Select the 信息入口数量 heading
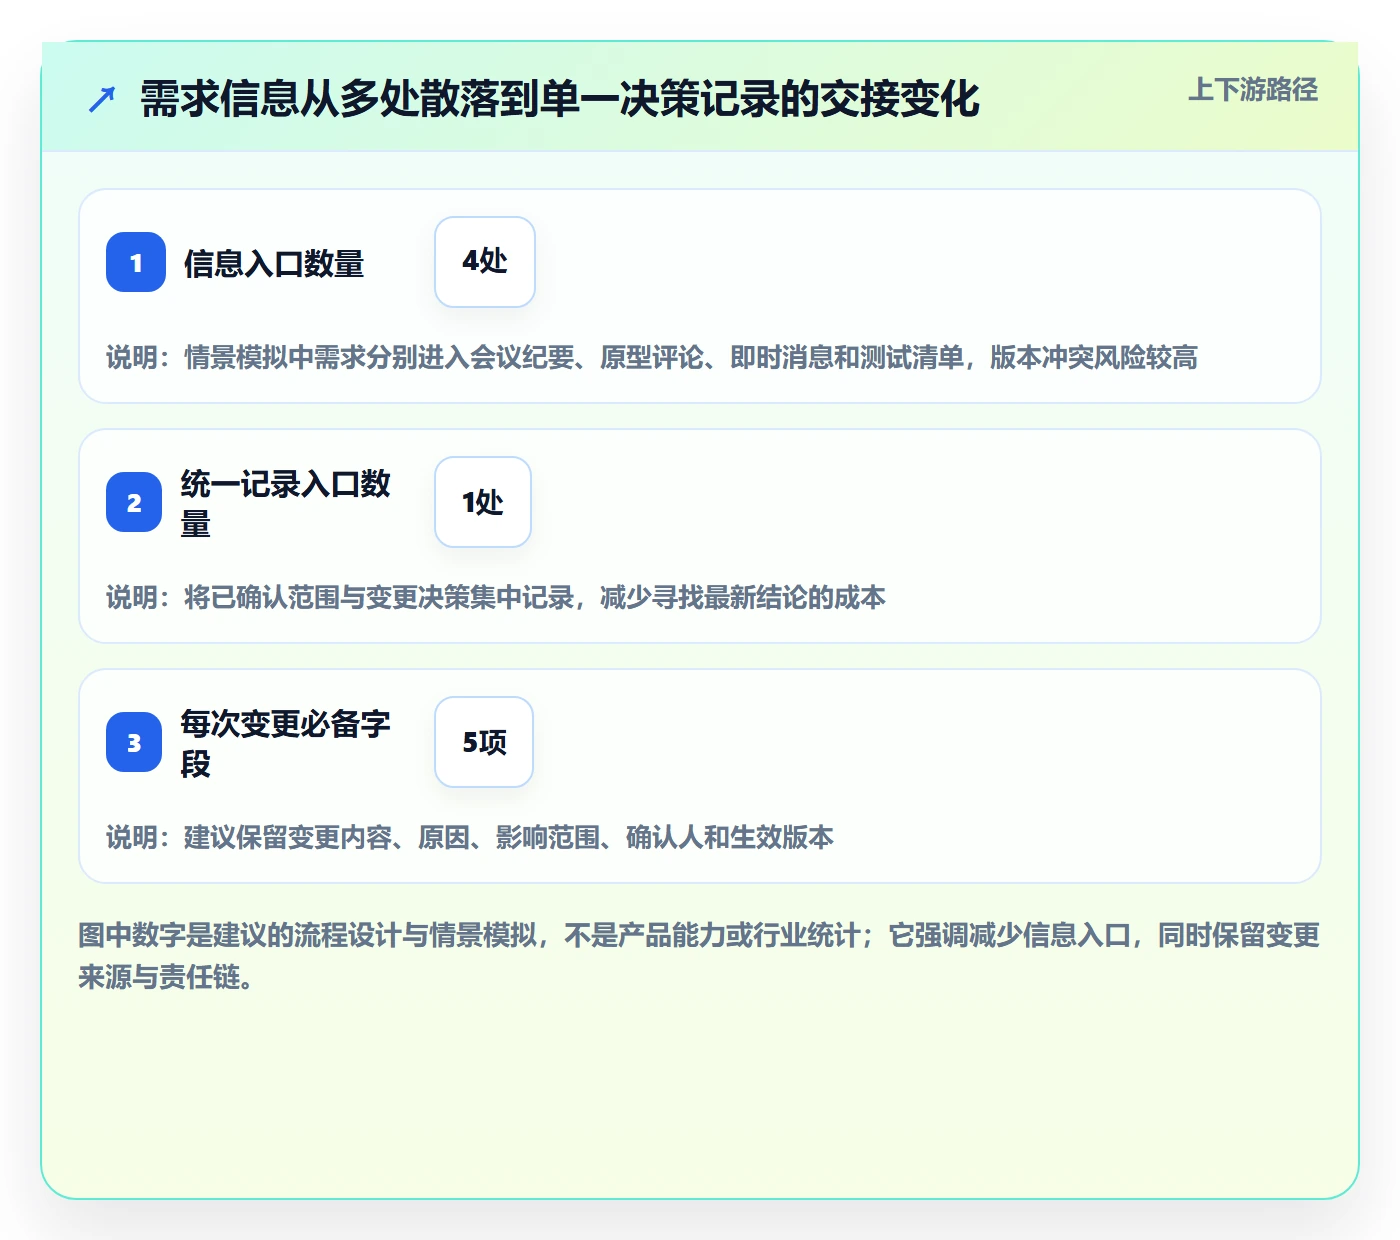 (274, 263)
